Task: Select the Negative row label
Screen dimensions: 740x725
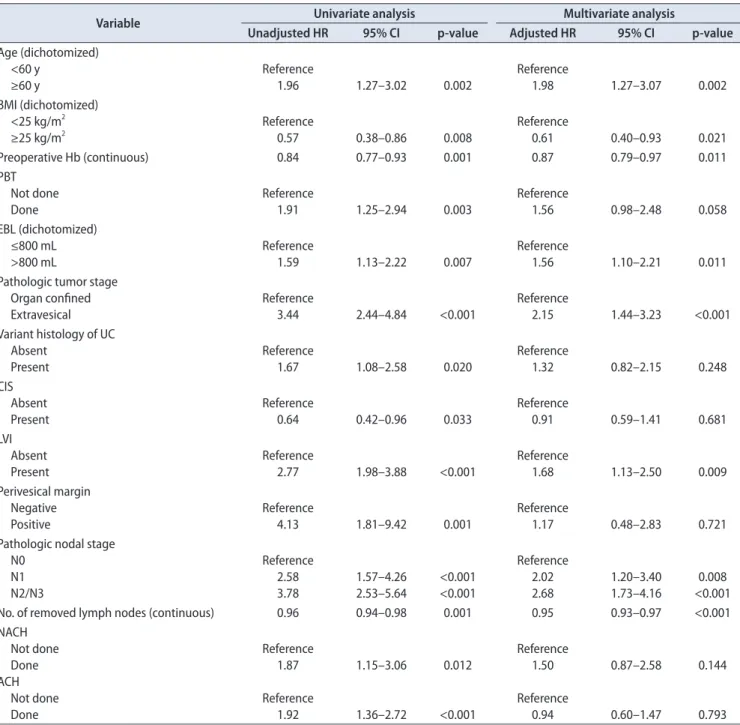Action: pyautogui.click(x=34, y=508)
